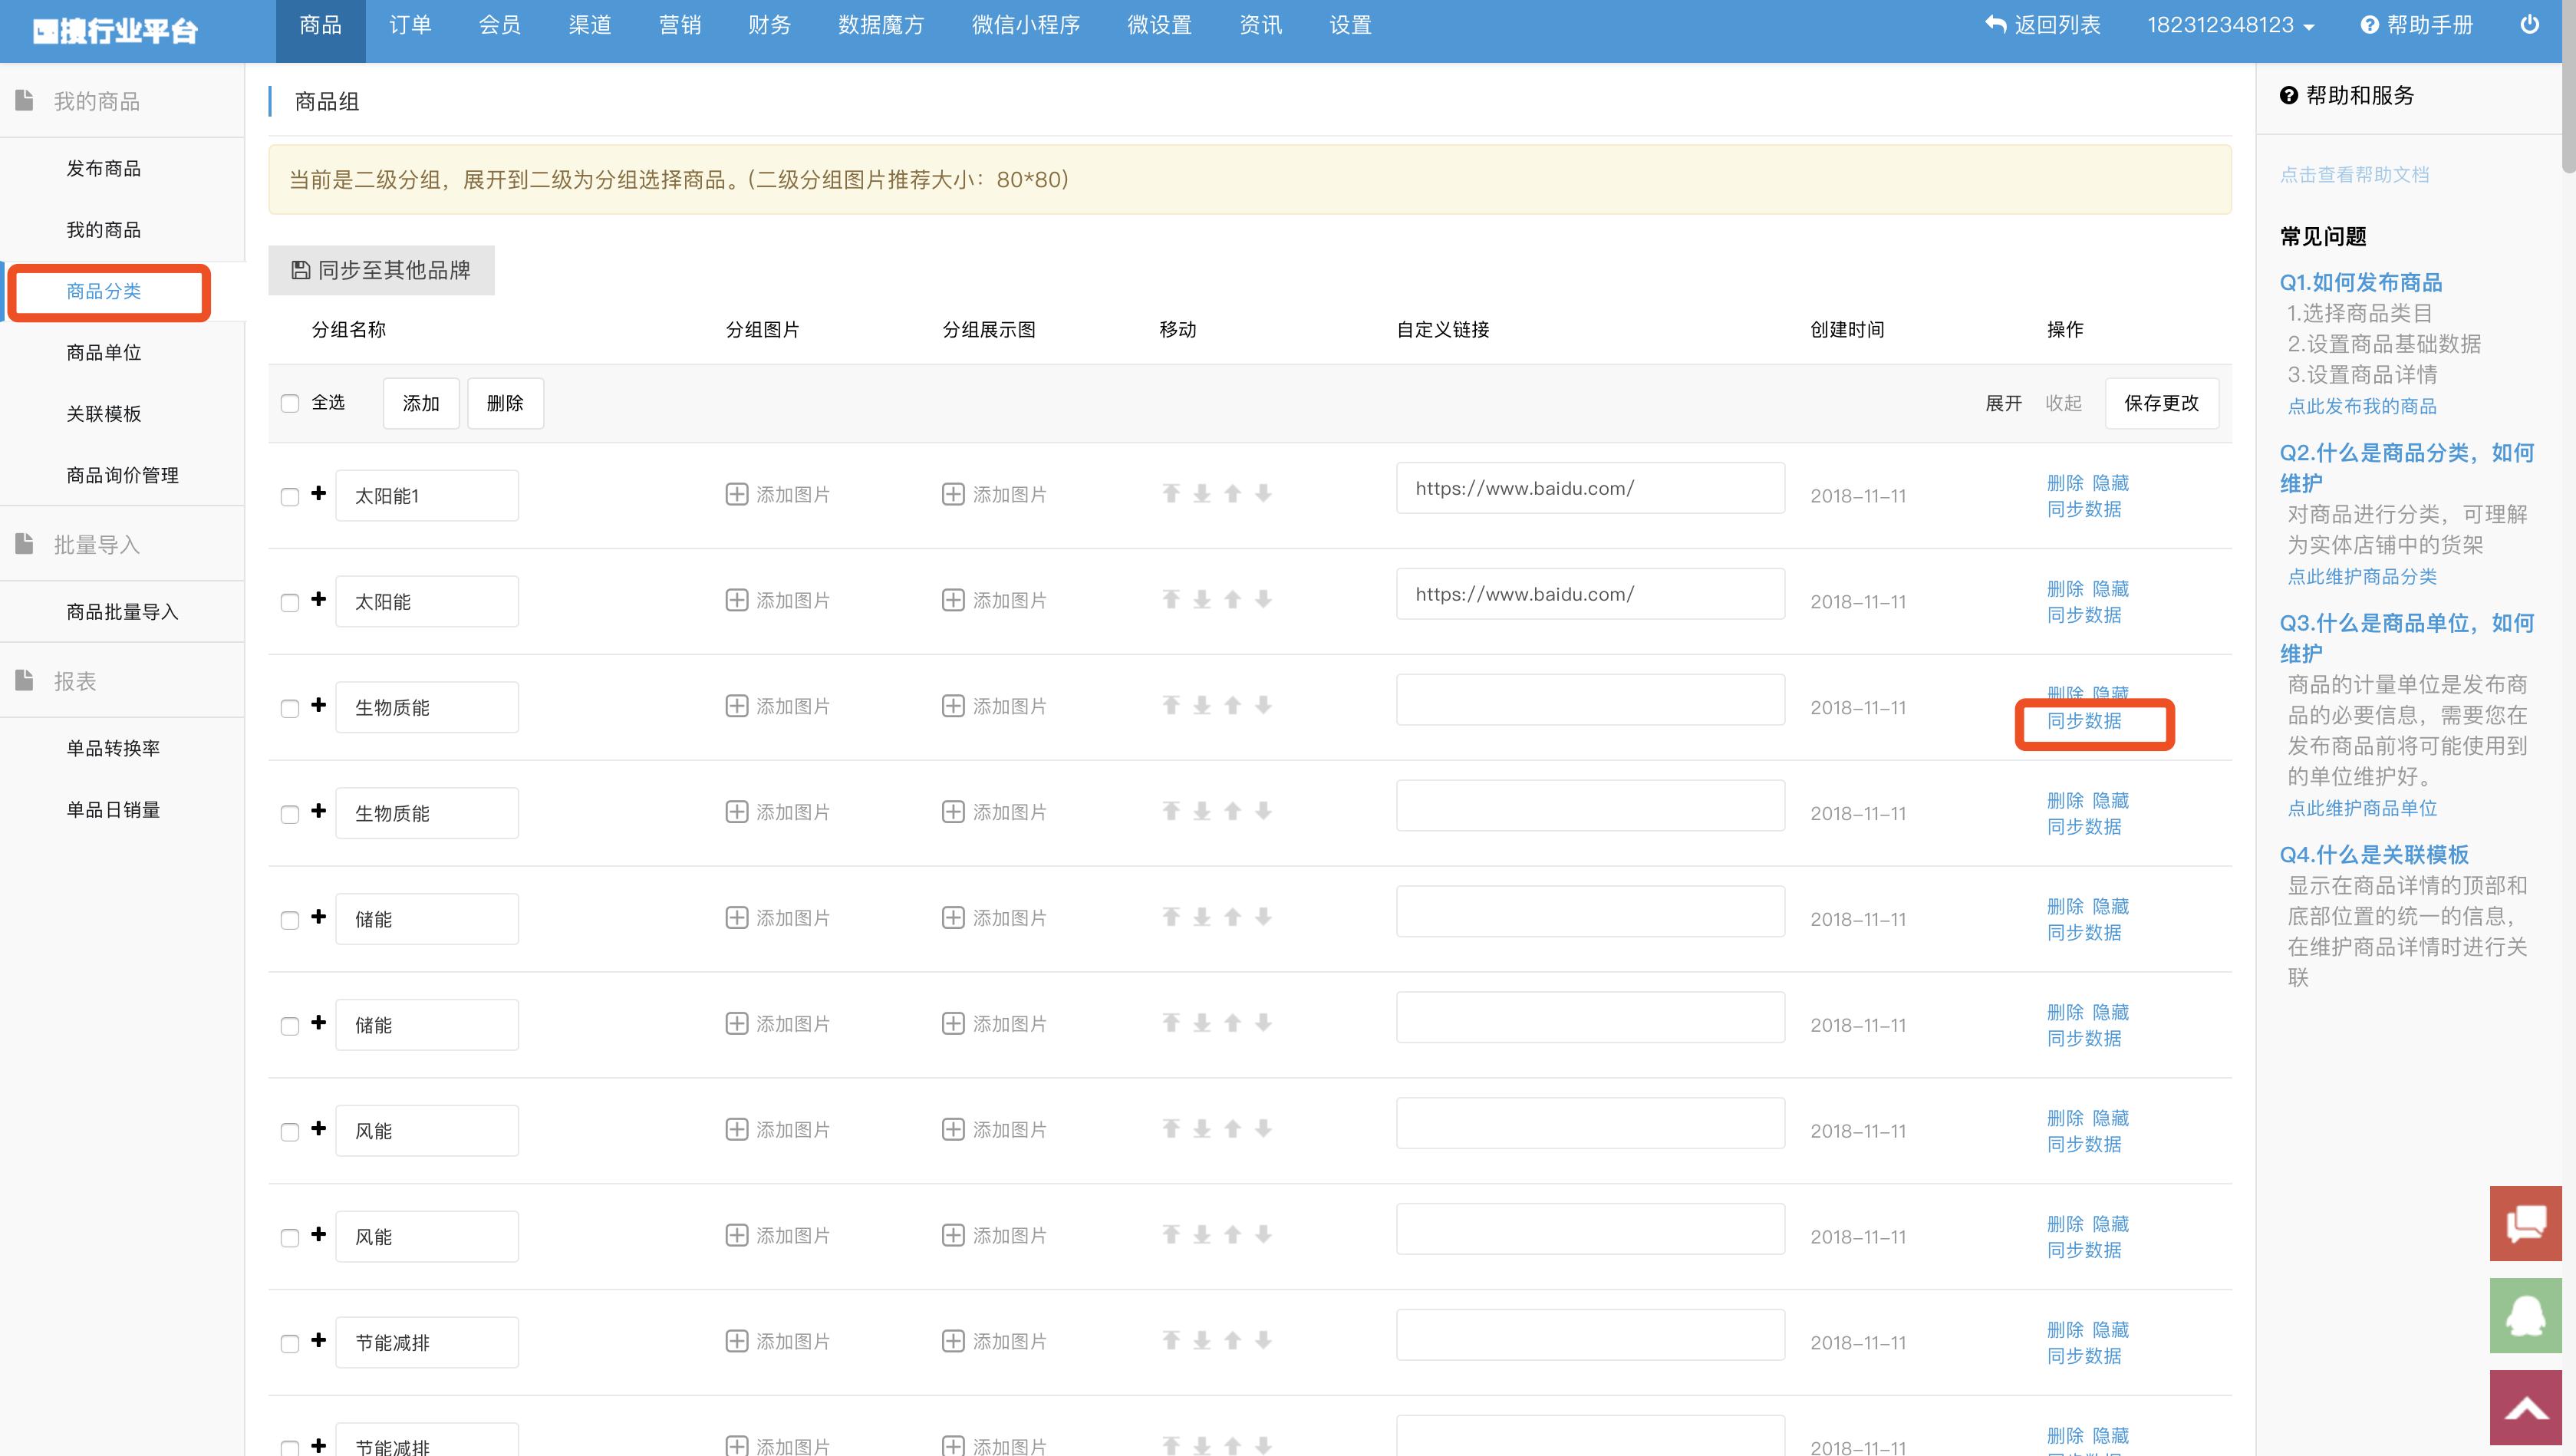Move second 生物质能 group up one position
Image resolution: width=2576 pixels, height=1456 pixels.
click(x=1233, y=811)
